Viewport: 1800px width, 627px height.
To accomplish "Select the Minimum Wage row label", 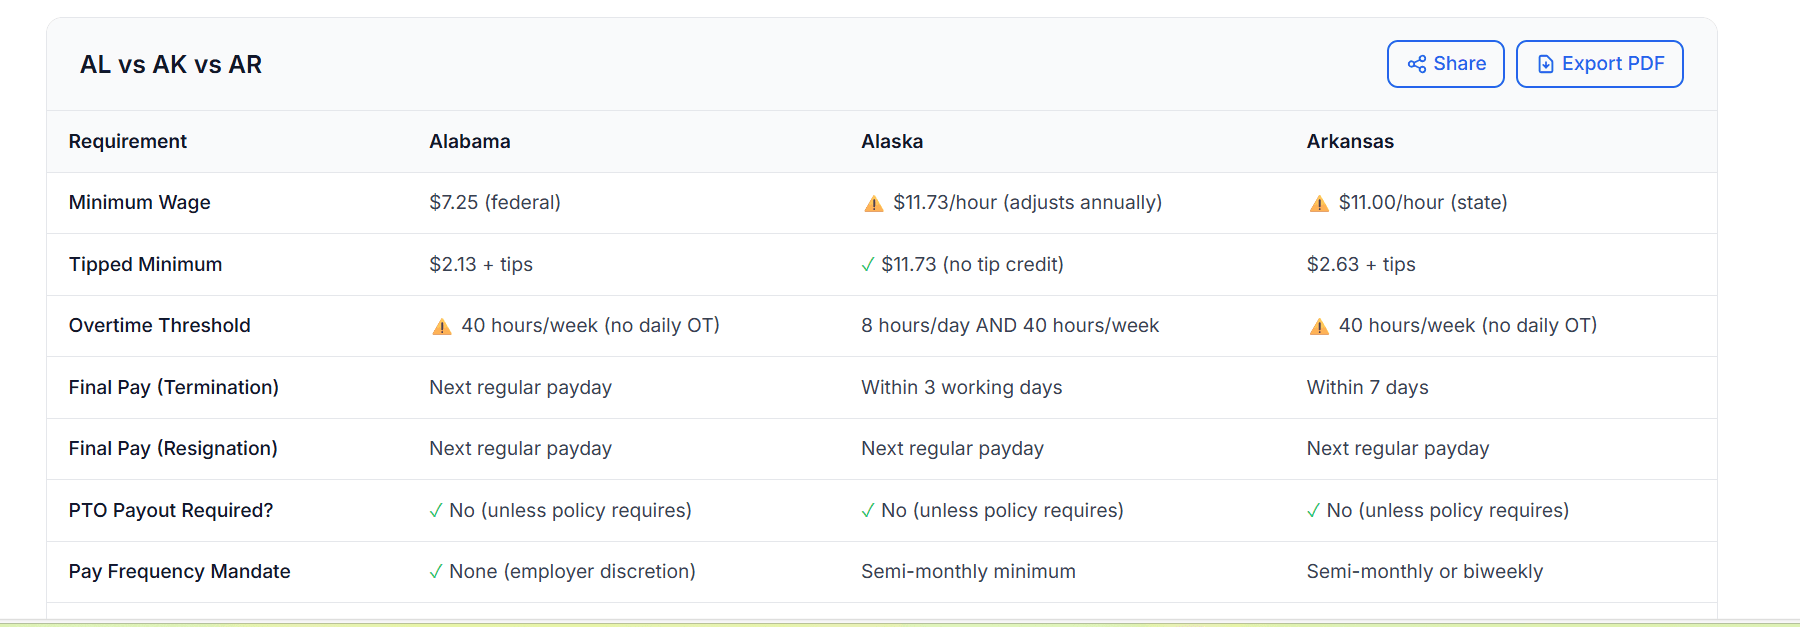I will click(139, 202).
